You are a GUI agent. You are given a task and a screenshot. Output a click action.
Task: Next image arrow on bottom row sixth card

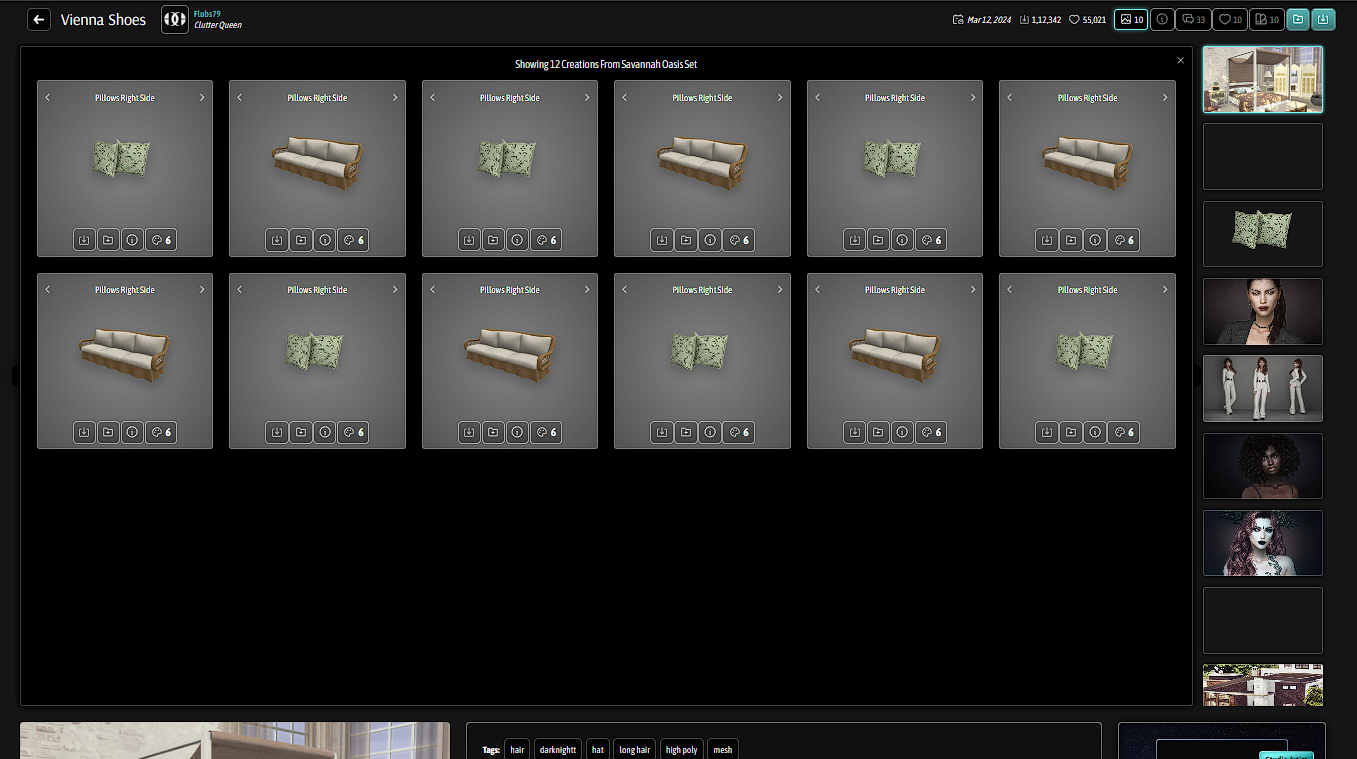click(x=1164, y=290)
